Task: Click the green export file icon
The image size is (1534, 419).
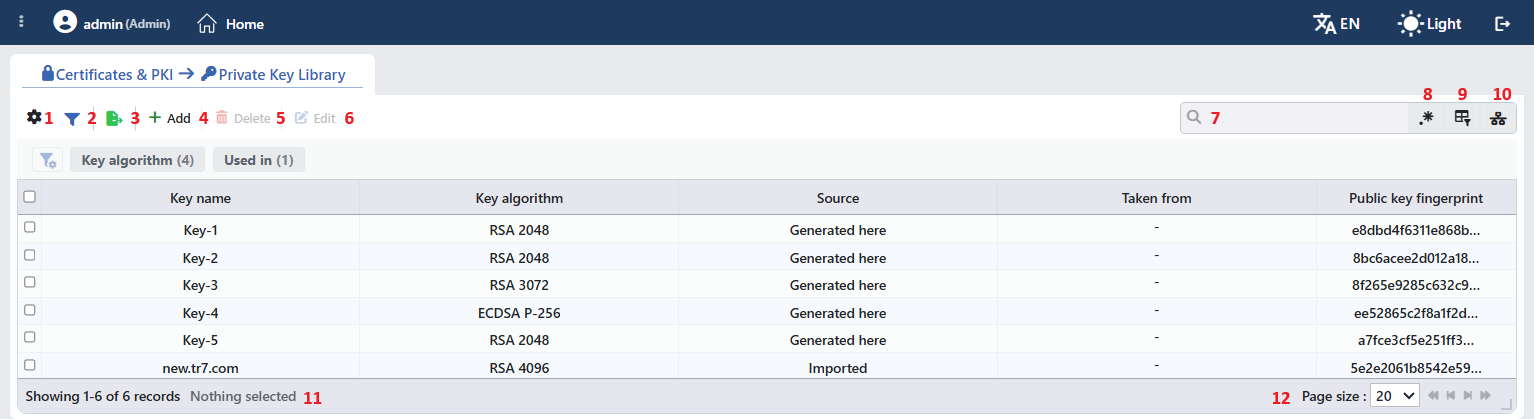Action: coord(114,118)
